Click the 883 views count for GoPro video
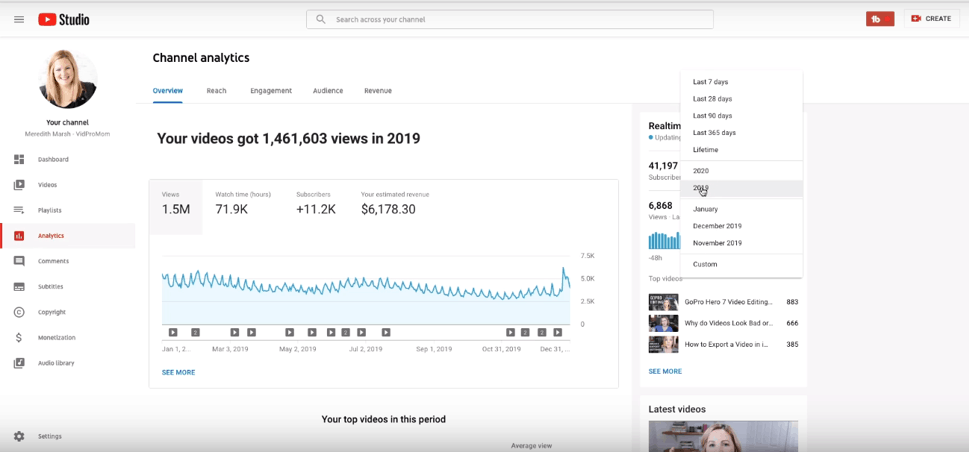The width and height of the screenshot is (969, 452). coord(792,302)
